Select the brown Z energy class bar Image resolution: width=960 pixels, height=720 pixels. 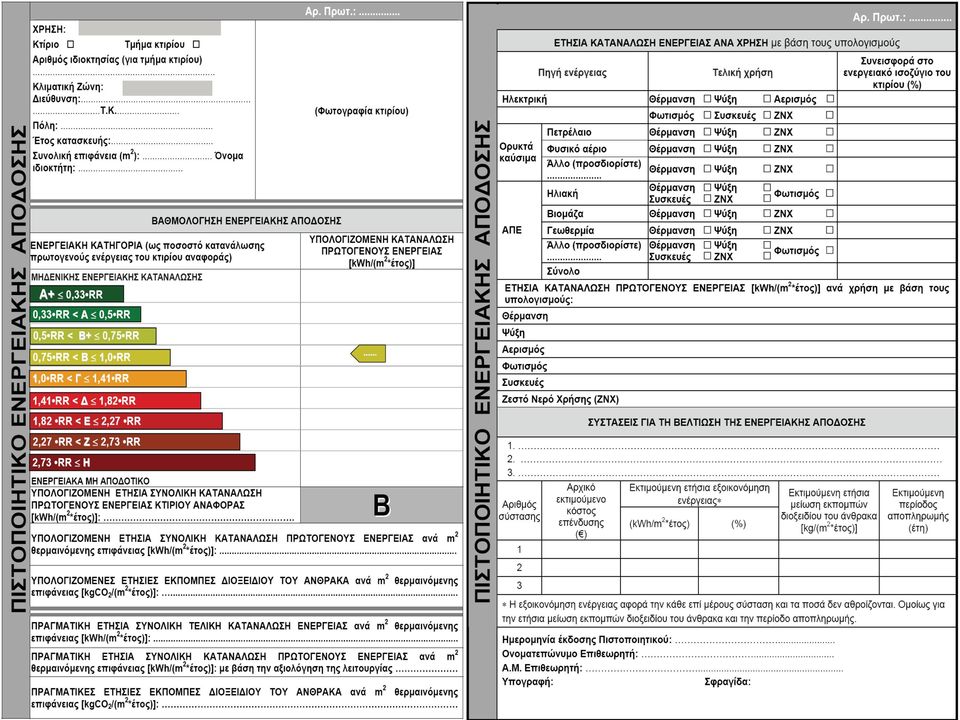(x=135, y=441)
